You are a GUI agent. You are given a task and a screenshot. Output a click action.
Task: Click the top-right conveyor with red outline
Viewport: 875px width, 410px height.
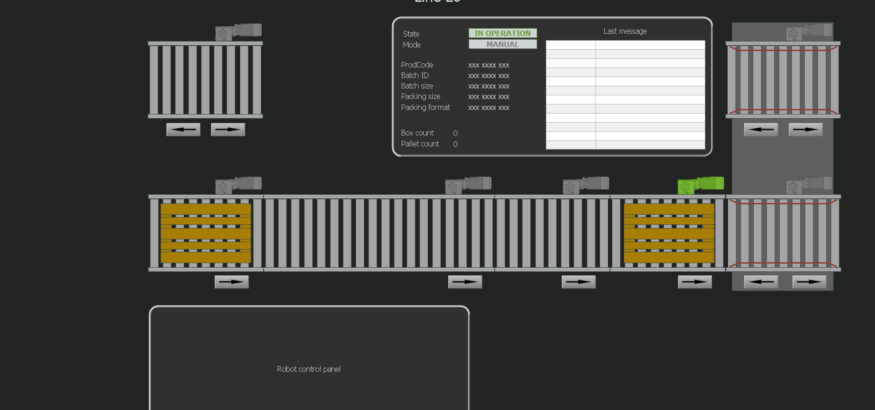point(783,80)
